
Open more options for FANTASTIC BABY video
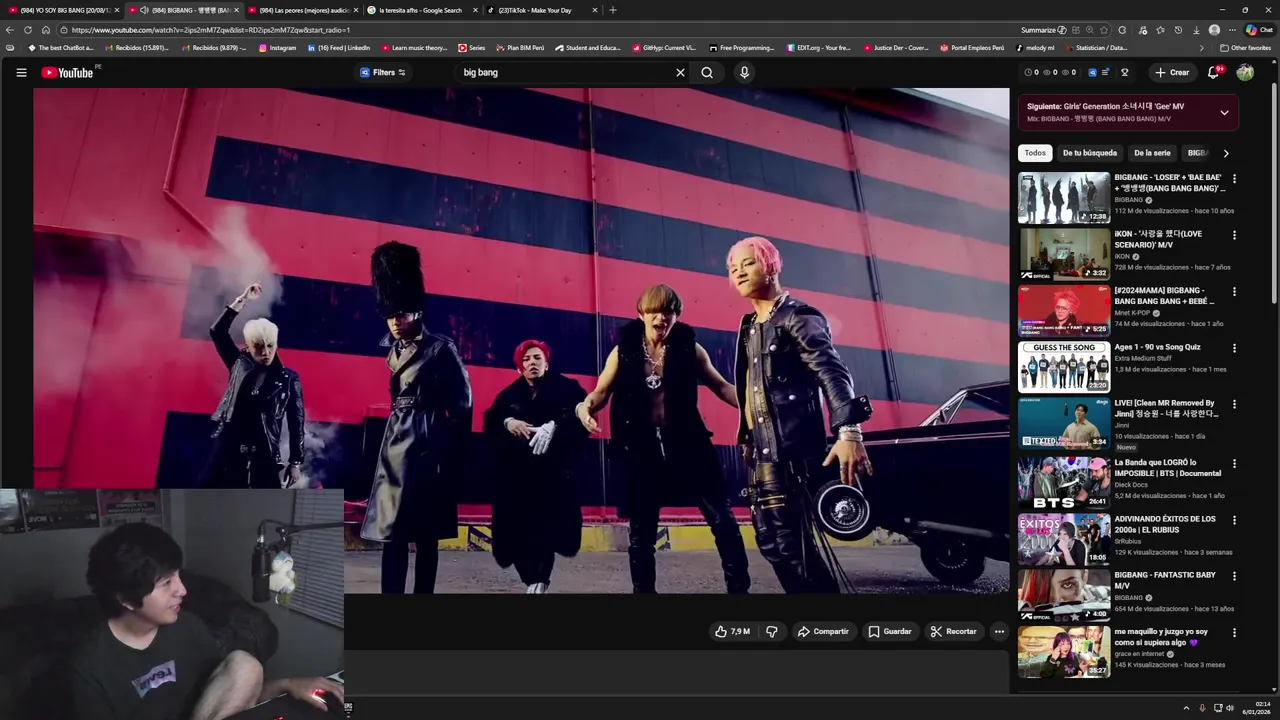tap(1234, 576)
